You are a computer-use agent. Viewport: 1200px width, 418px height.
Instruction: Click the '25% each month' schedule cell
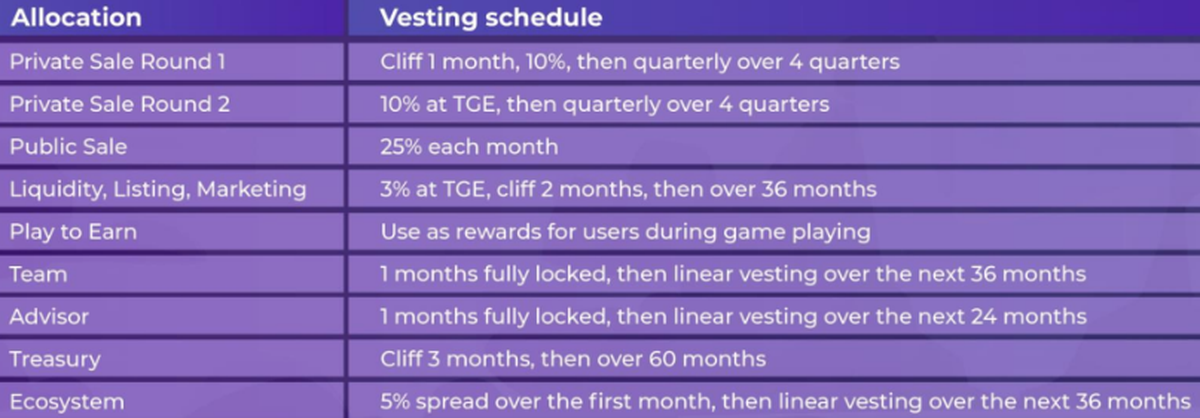pyautogui.click(x=469, y=147)
